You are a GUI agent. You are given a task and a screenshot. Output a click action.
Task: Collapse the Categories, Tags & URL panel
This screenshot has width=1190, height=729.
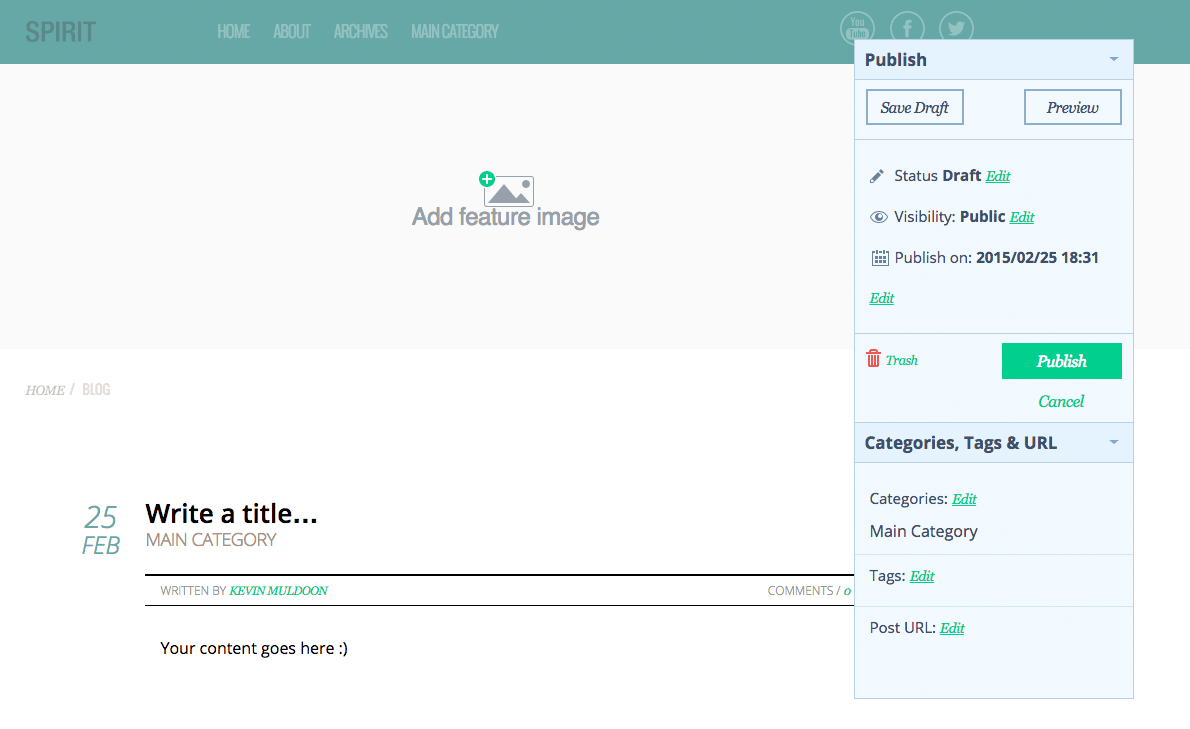pyautogui.click(x=1113, y=442)
